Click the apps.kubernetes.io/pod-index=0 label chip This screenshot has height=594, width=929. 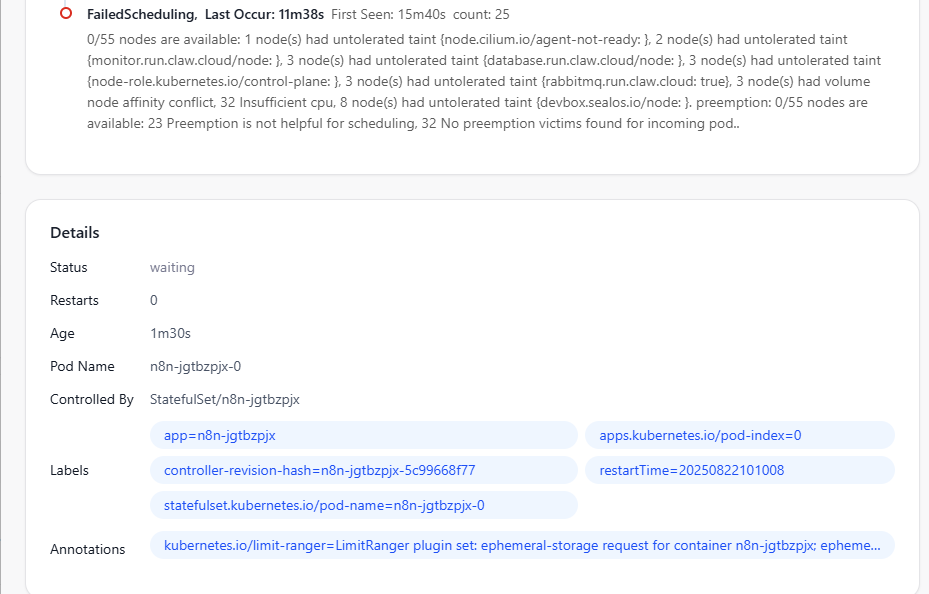click(x=739, y=435)
